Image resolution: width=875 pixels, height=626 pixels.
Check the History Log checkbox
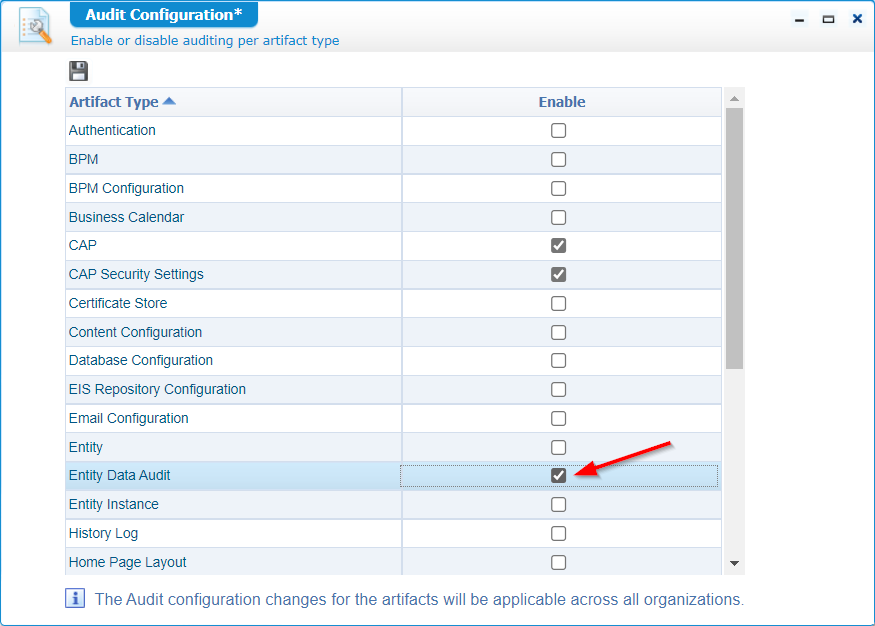(559, 534)
